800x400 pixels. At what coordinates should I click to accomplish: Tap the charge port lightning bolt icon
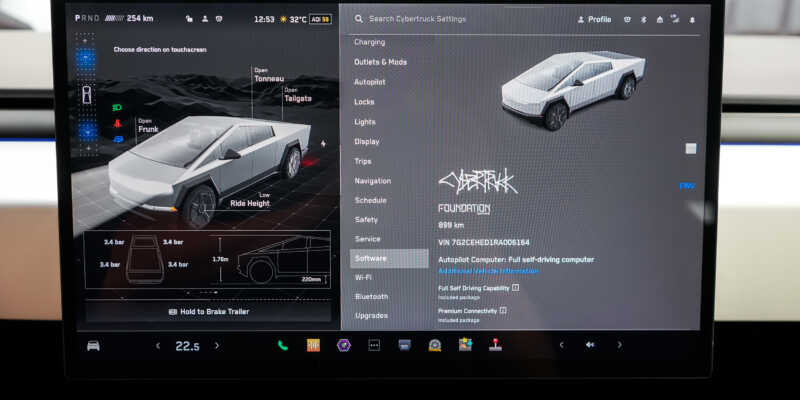323,144
